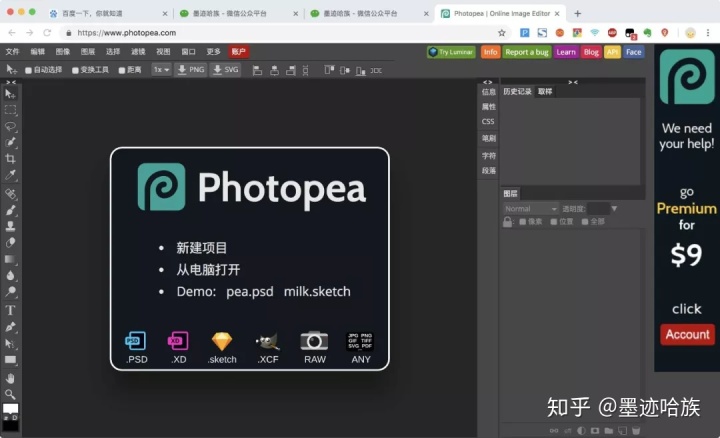This screenshot has width=720, height=438.
Task: Click the delete layer trash icon
Action: pyautogui.click(x=636, y=431)
